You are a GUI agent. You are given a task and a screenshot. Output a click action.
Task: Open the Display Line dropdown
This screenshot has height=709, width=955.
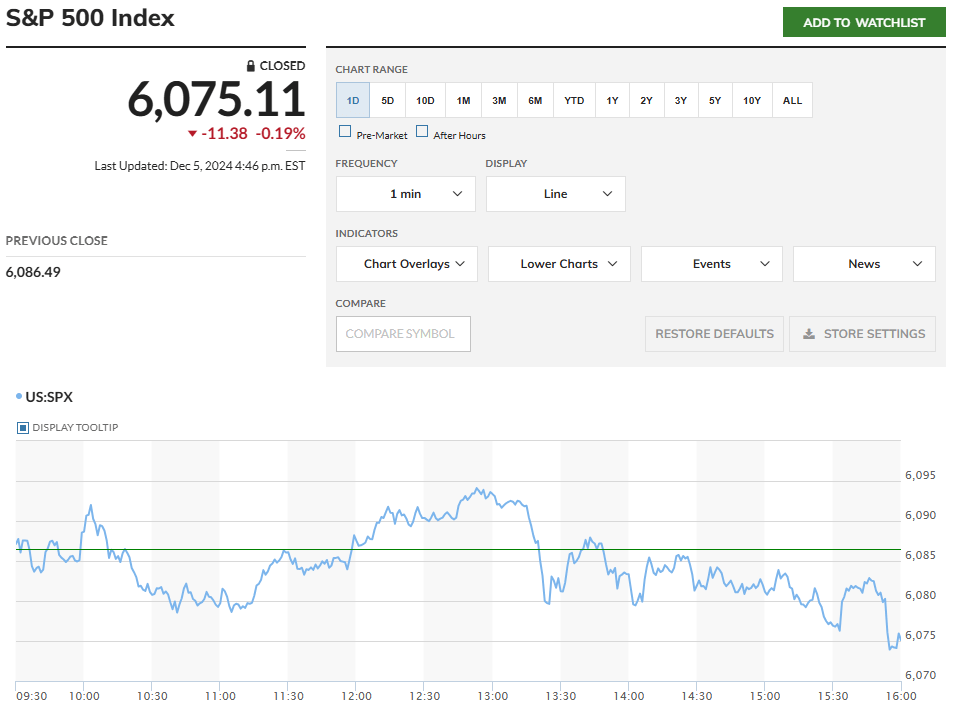point(555,194)
